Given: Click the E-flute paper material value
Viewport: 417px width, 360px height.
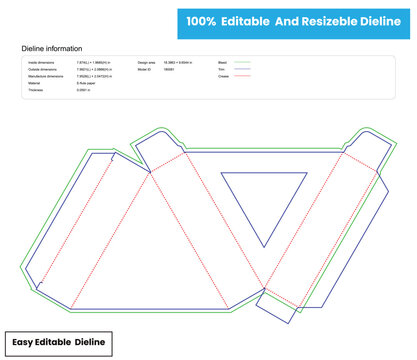Looking at the screenshot, I should pyautogui.click(x=86, y=83).
